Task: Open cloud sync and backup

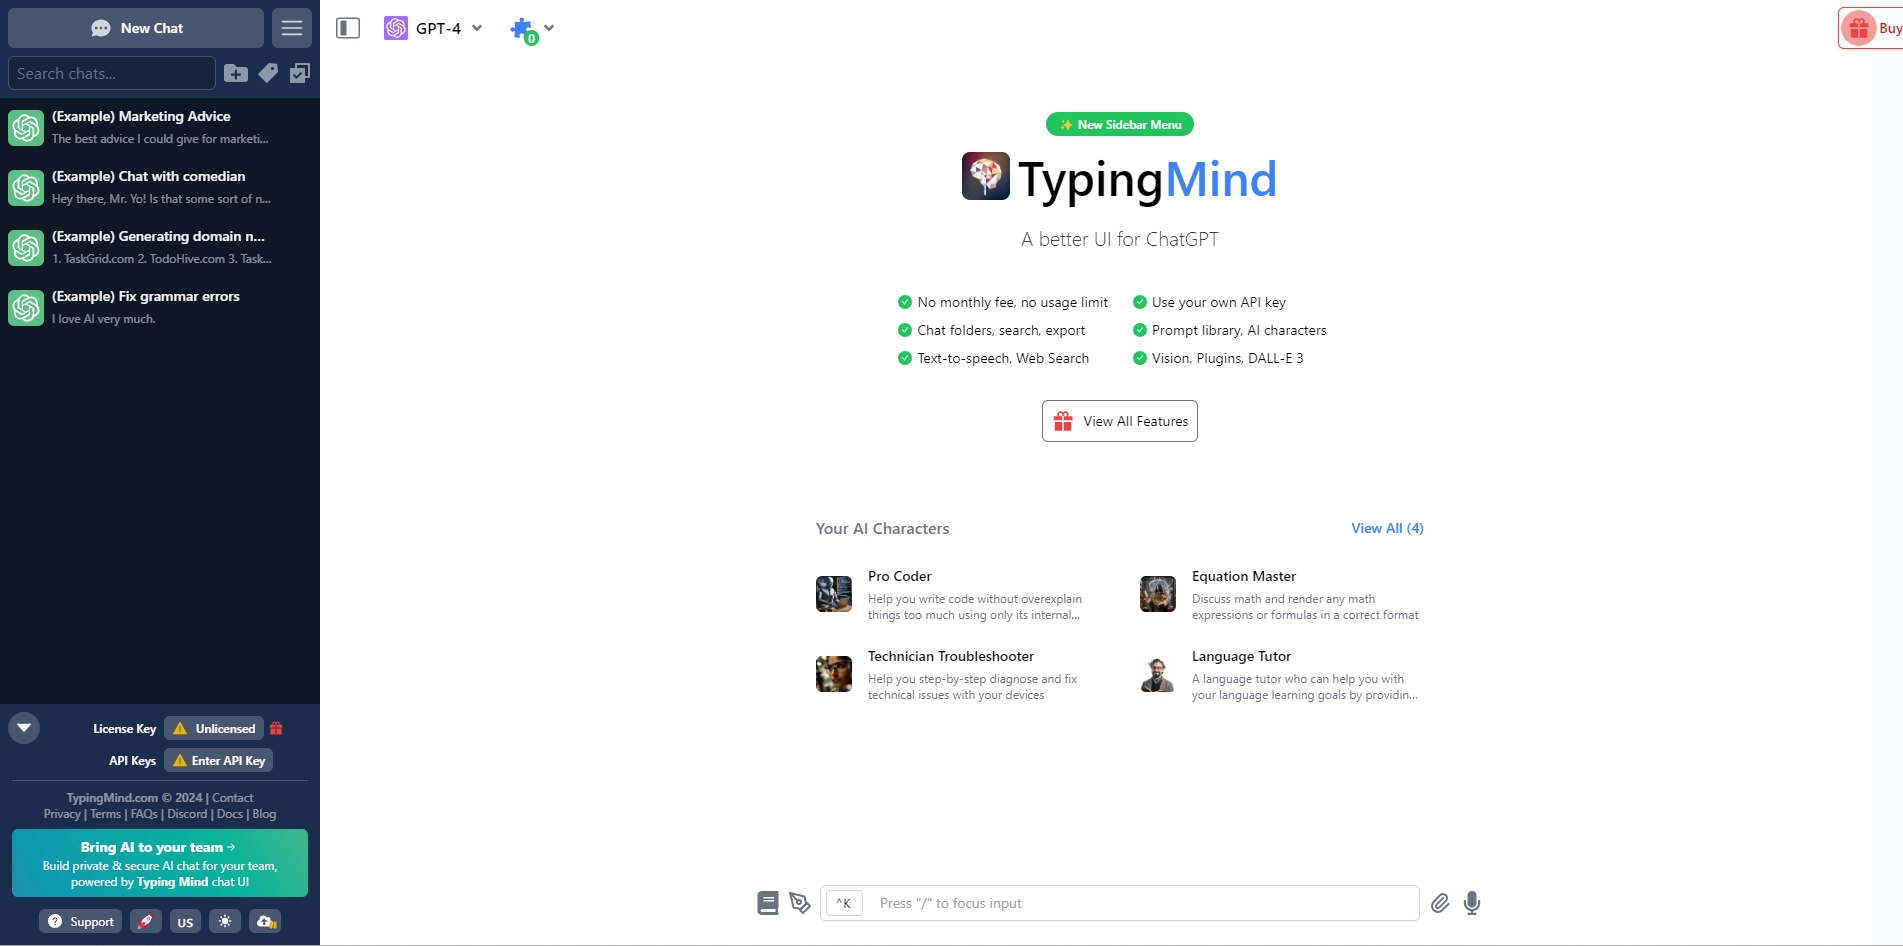Action: 264,921
